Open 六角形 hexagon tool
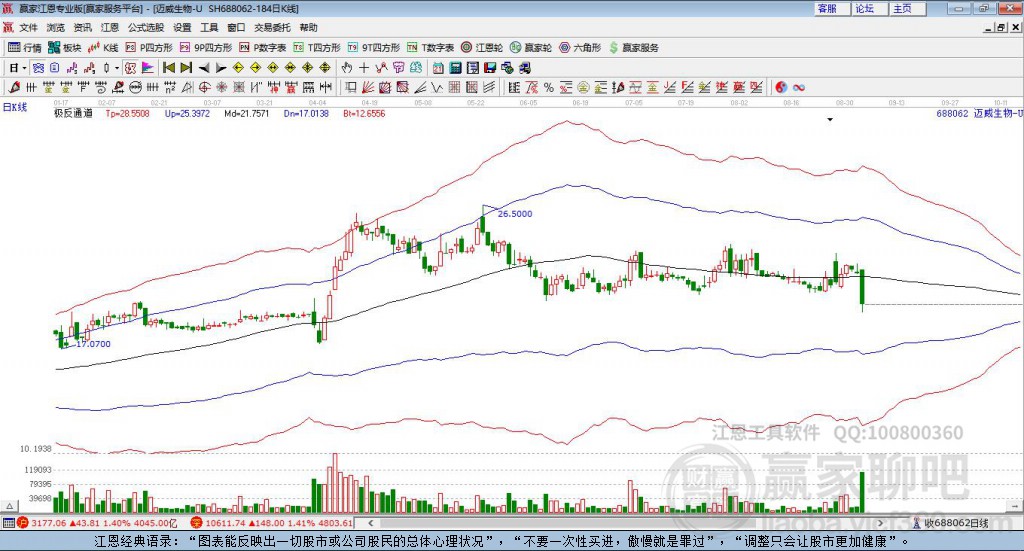 click(x=580, y=48)
